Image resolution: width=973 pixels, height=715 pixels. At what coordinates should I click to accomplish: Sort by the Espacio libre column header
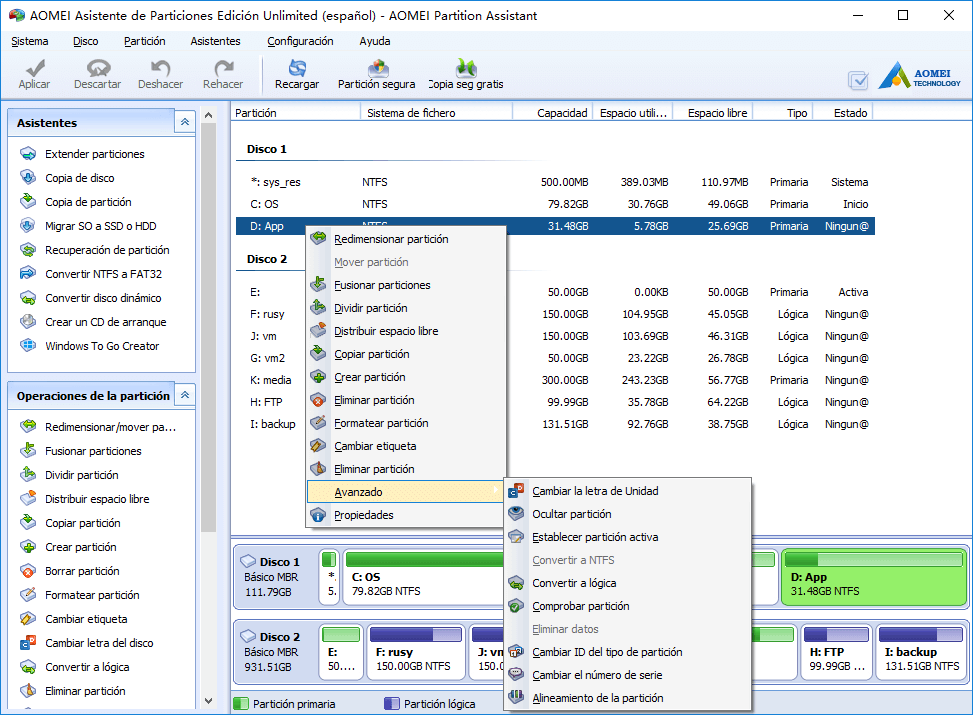point(712,113)
